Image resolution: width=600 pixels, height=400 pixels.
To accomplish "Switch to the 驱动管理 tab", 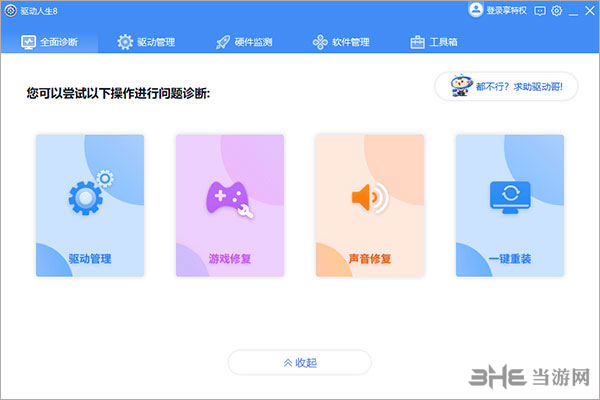I will coord(146,42).
